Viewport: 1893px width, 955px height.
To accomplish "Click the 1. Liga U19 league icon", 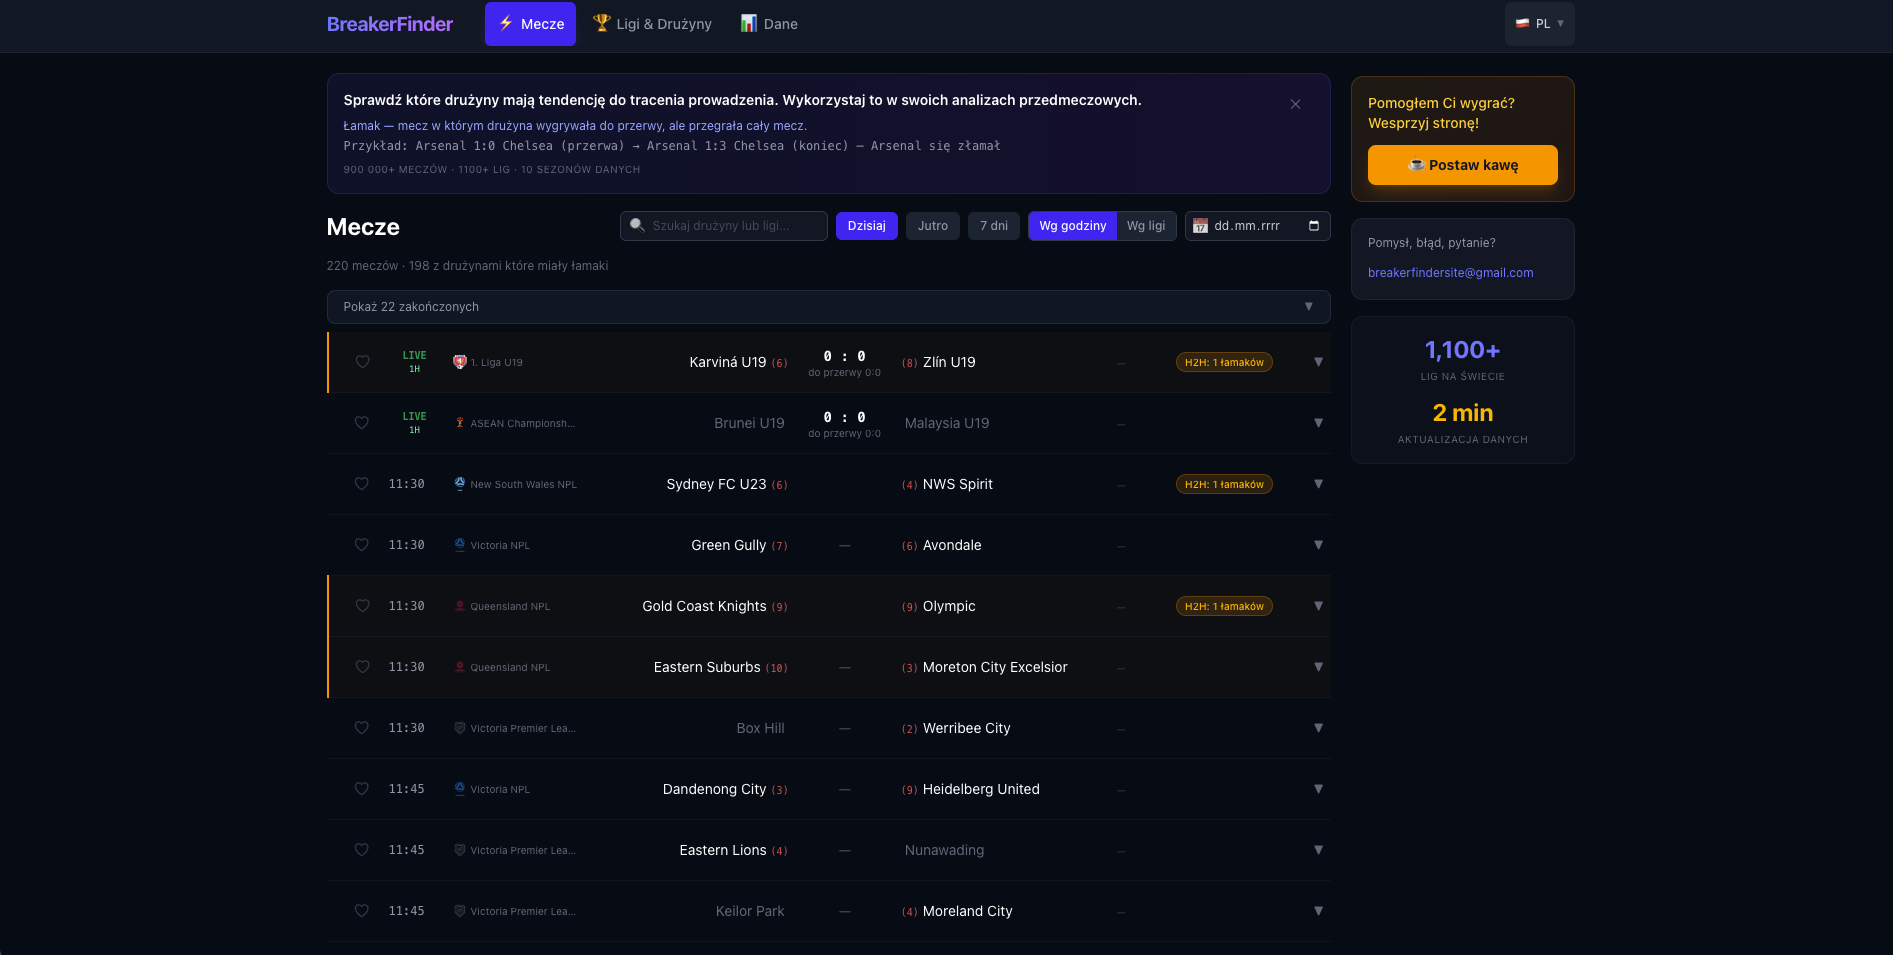I will 460,362.
